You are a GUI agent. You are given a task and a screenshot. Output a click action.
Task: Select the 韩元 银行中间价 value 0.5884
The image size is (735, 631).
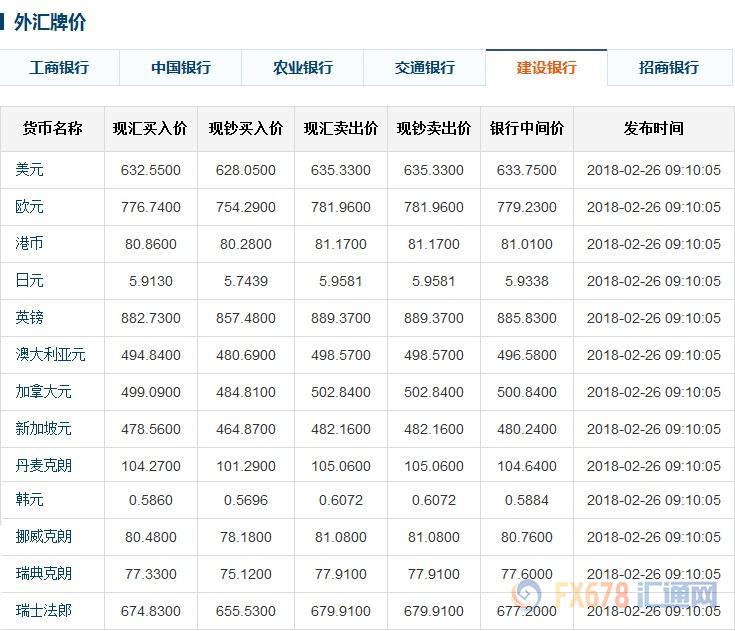526,500
